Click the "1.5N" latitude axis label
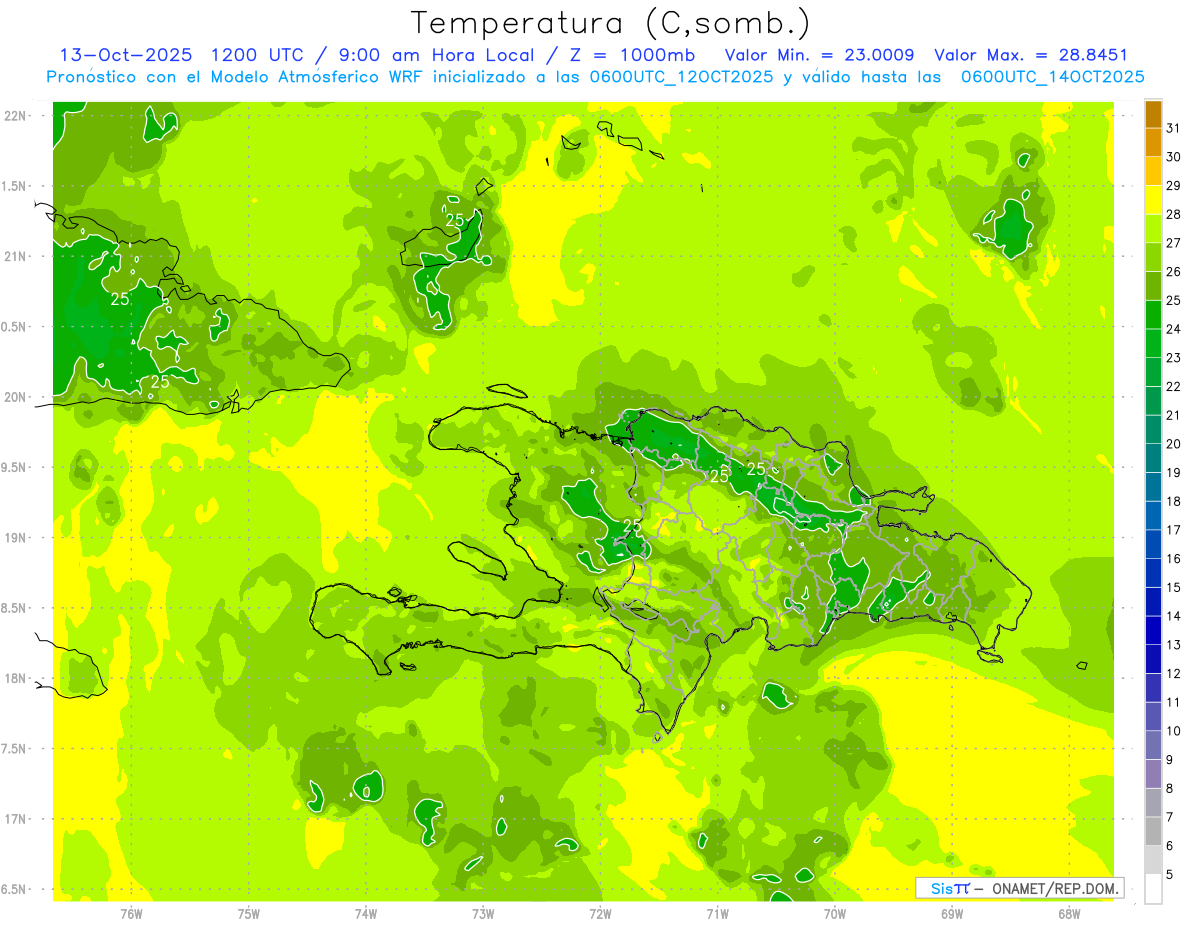This screenshot has height=927, width=1200. [15, 186]
